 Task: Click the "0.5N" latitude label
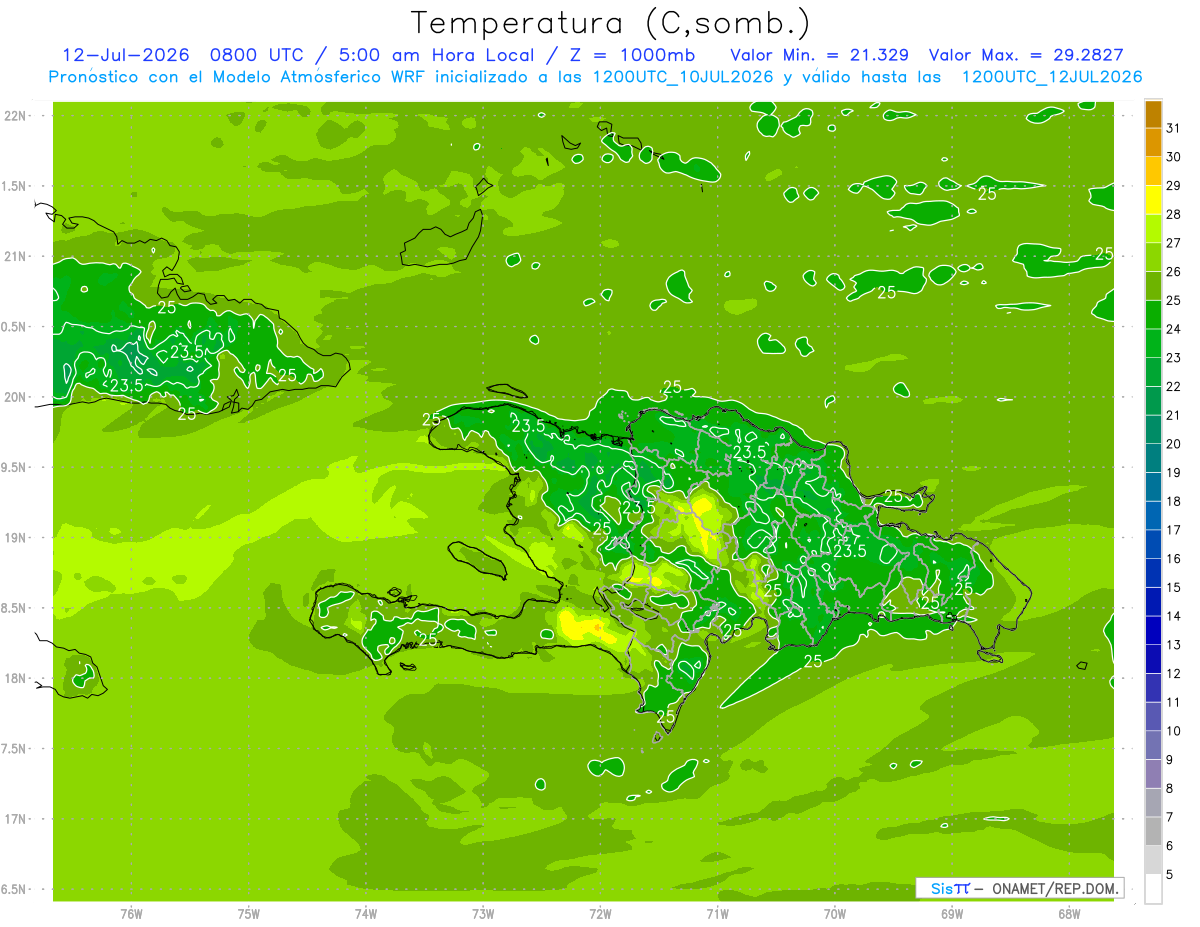point(15,327)
